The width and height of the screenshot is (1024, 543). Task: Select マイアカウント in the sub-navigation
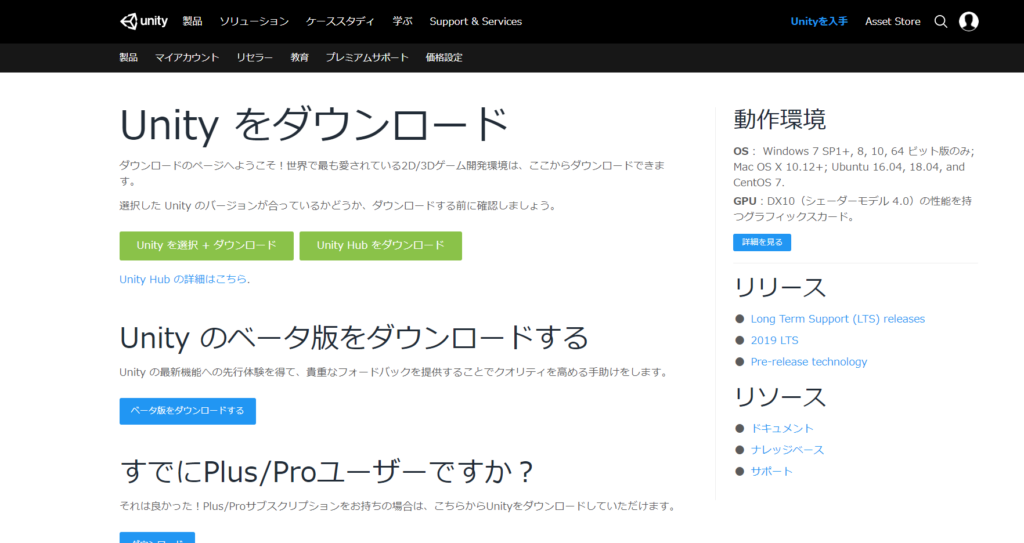coord(187,58)
